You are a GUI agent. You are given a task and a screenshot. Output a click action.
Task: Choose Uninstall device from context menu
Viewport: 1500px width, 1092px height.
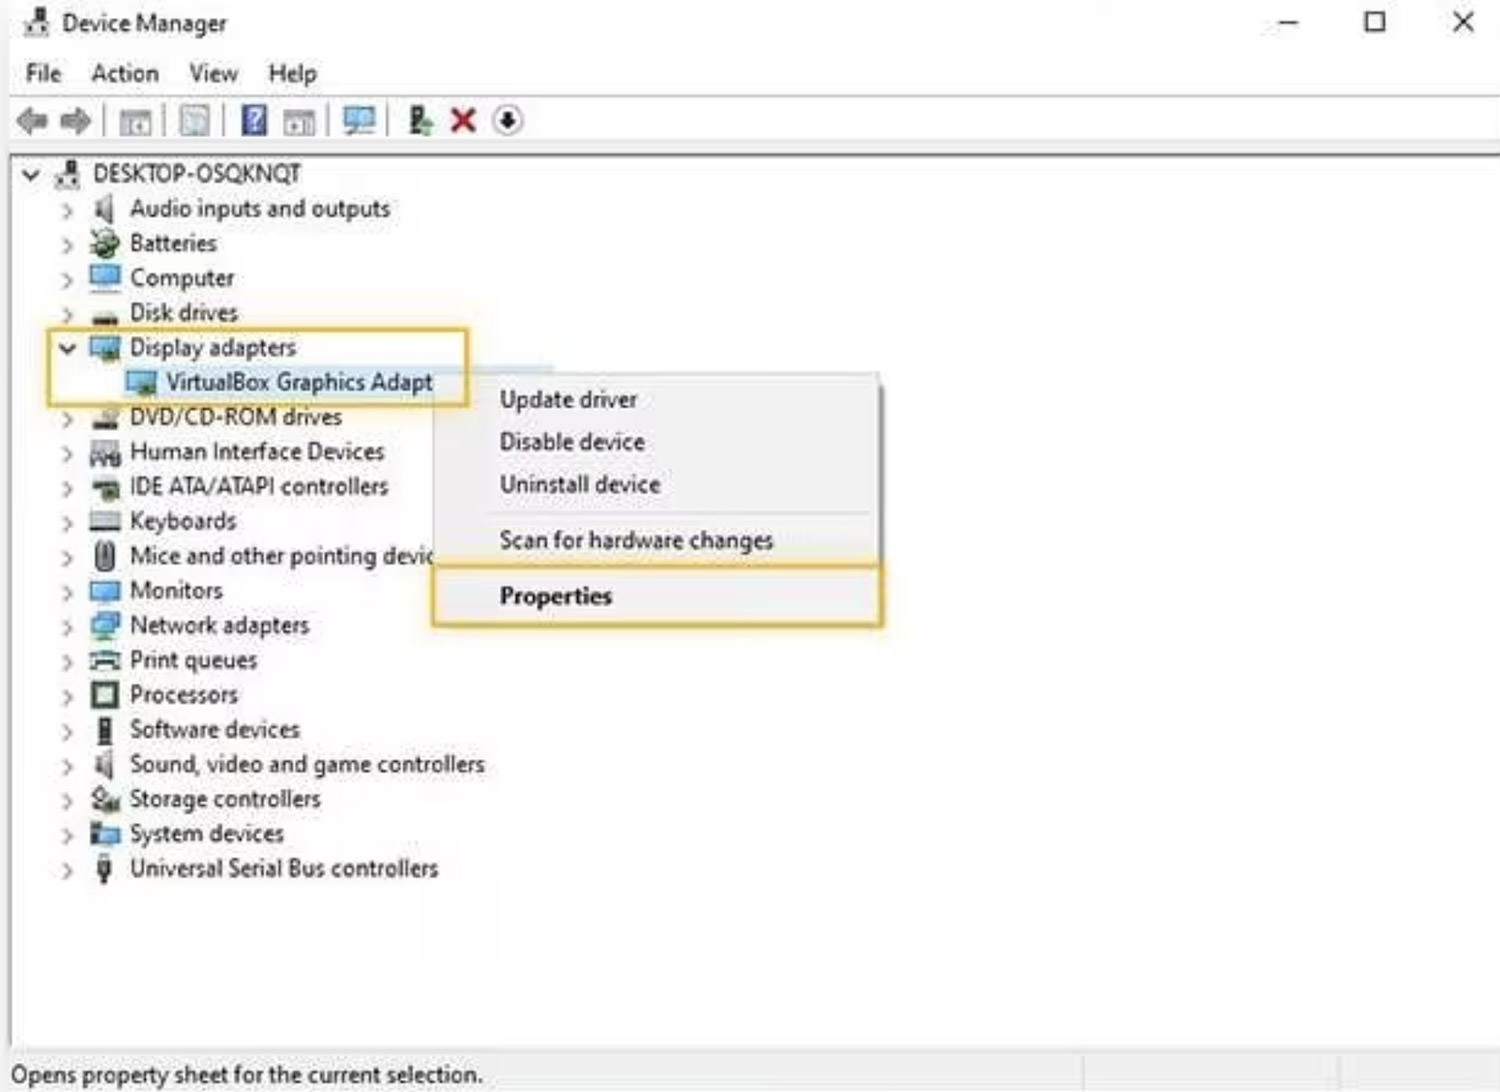coord(657,484)
